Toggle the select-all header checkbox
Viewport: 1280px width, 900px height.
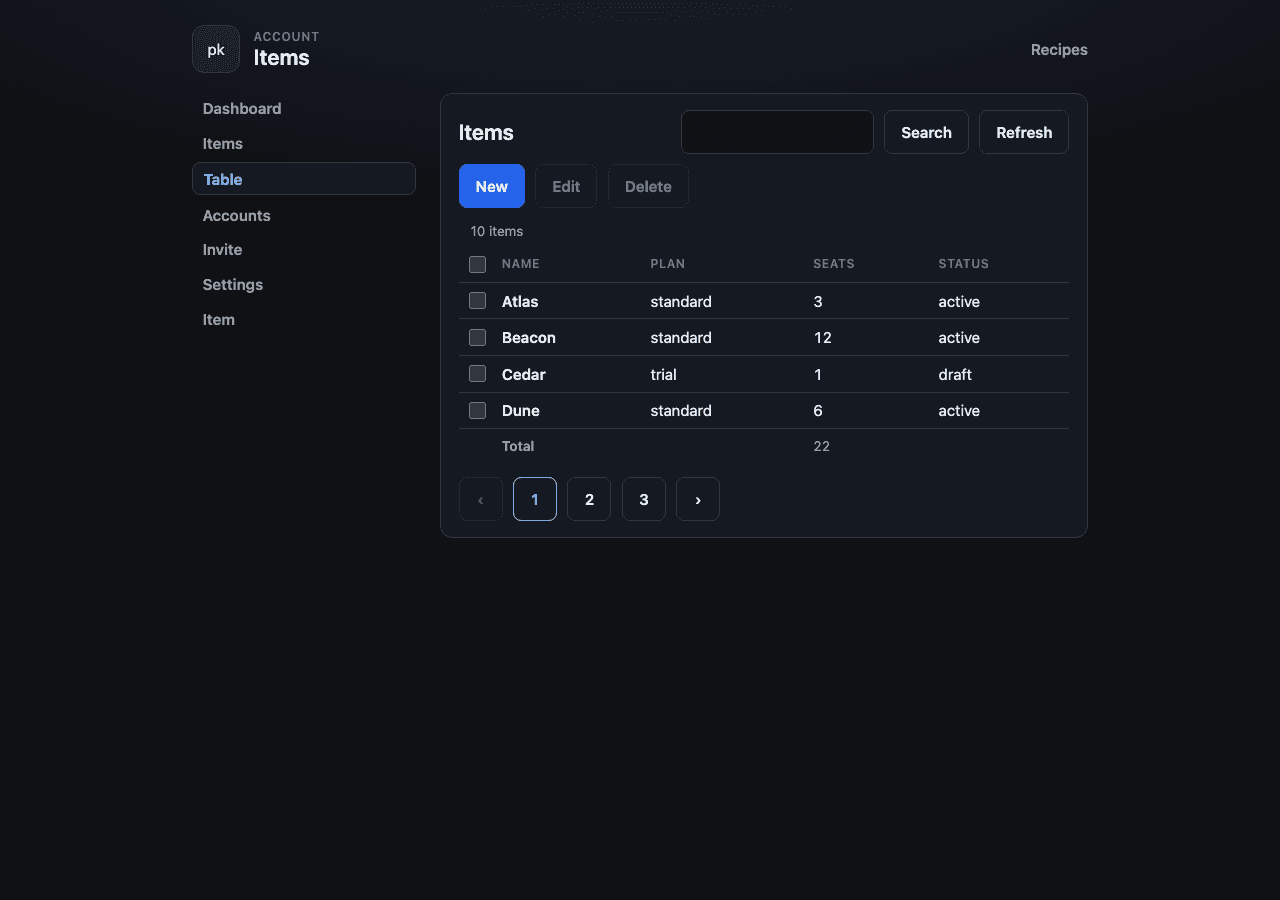[x=478, y=264]
